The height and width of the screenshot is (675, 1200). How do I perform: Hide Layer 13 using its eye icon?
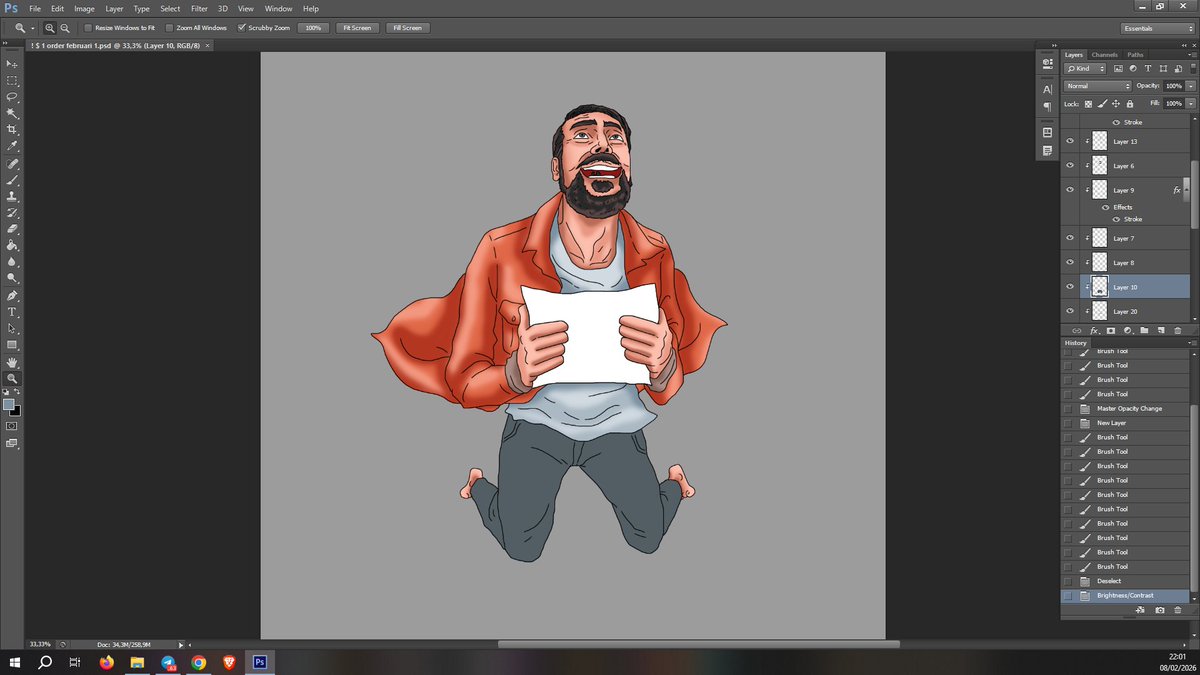[1070, 142]
